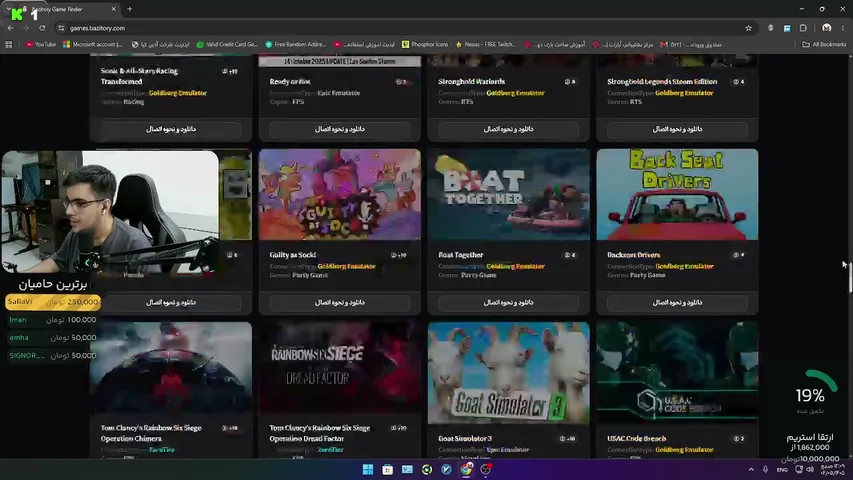853x480 pixels.
Task: Open the Phosphor Icons bookmark
Action: [425, 45]
